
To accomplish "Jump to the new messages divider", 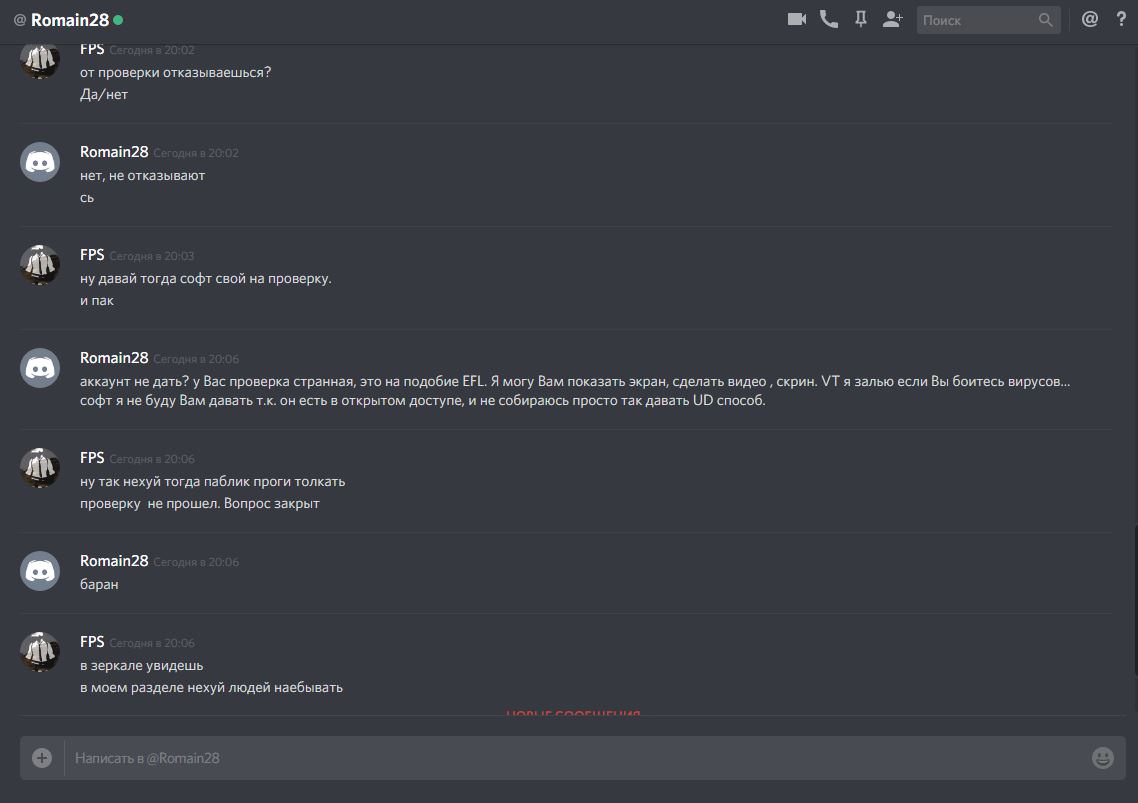I will (573, 713).
